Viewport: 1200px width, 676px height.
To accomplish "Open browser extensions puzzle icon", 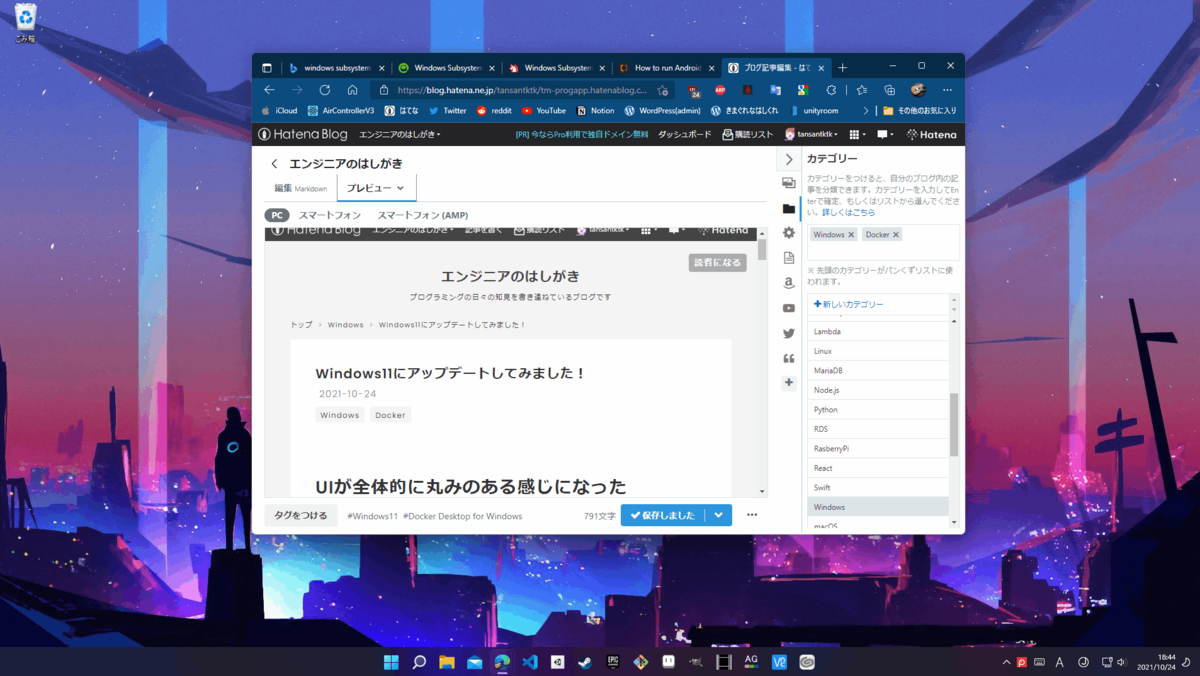I will [832, 90].
